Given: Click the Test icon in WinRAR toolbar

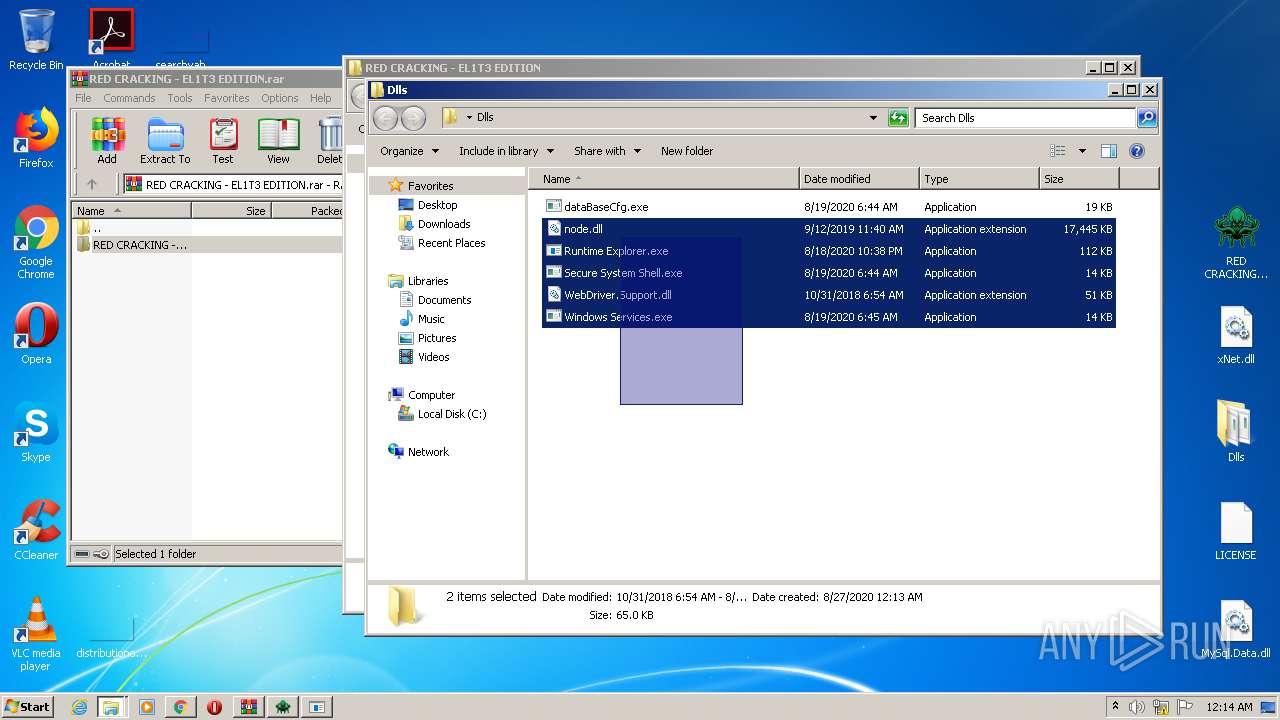Looking at the screenshot, I should (x=223, y=140).
